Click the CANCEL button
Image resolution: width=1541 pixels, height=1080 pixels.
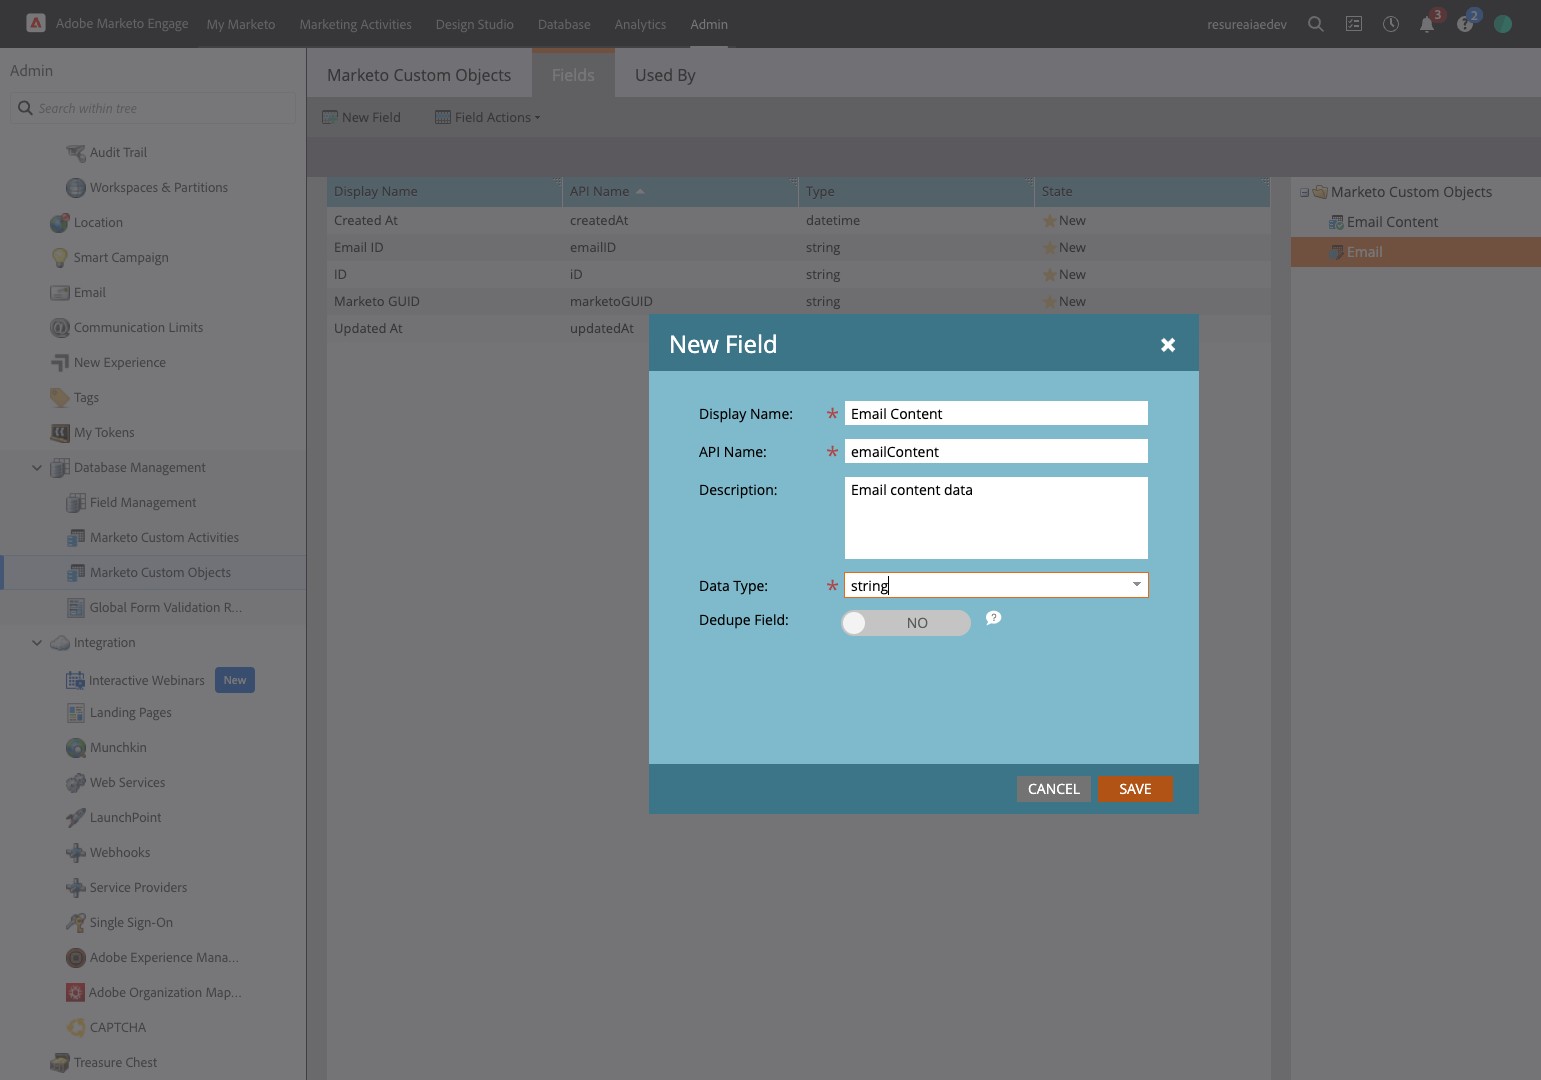point(1054,789)
